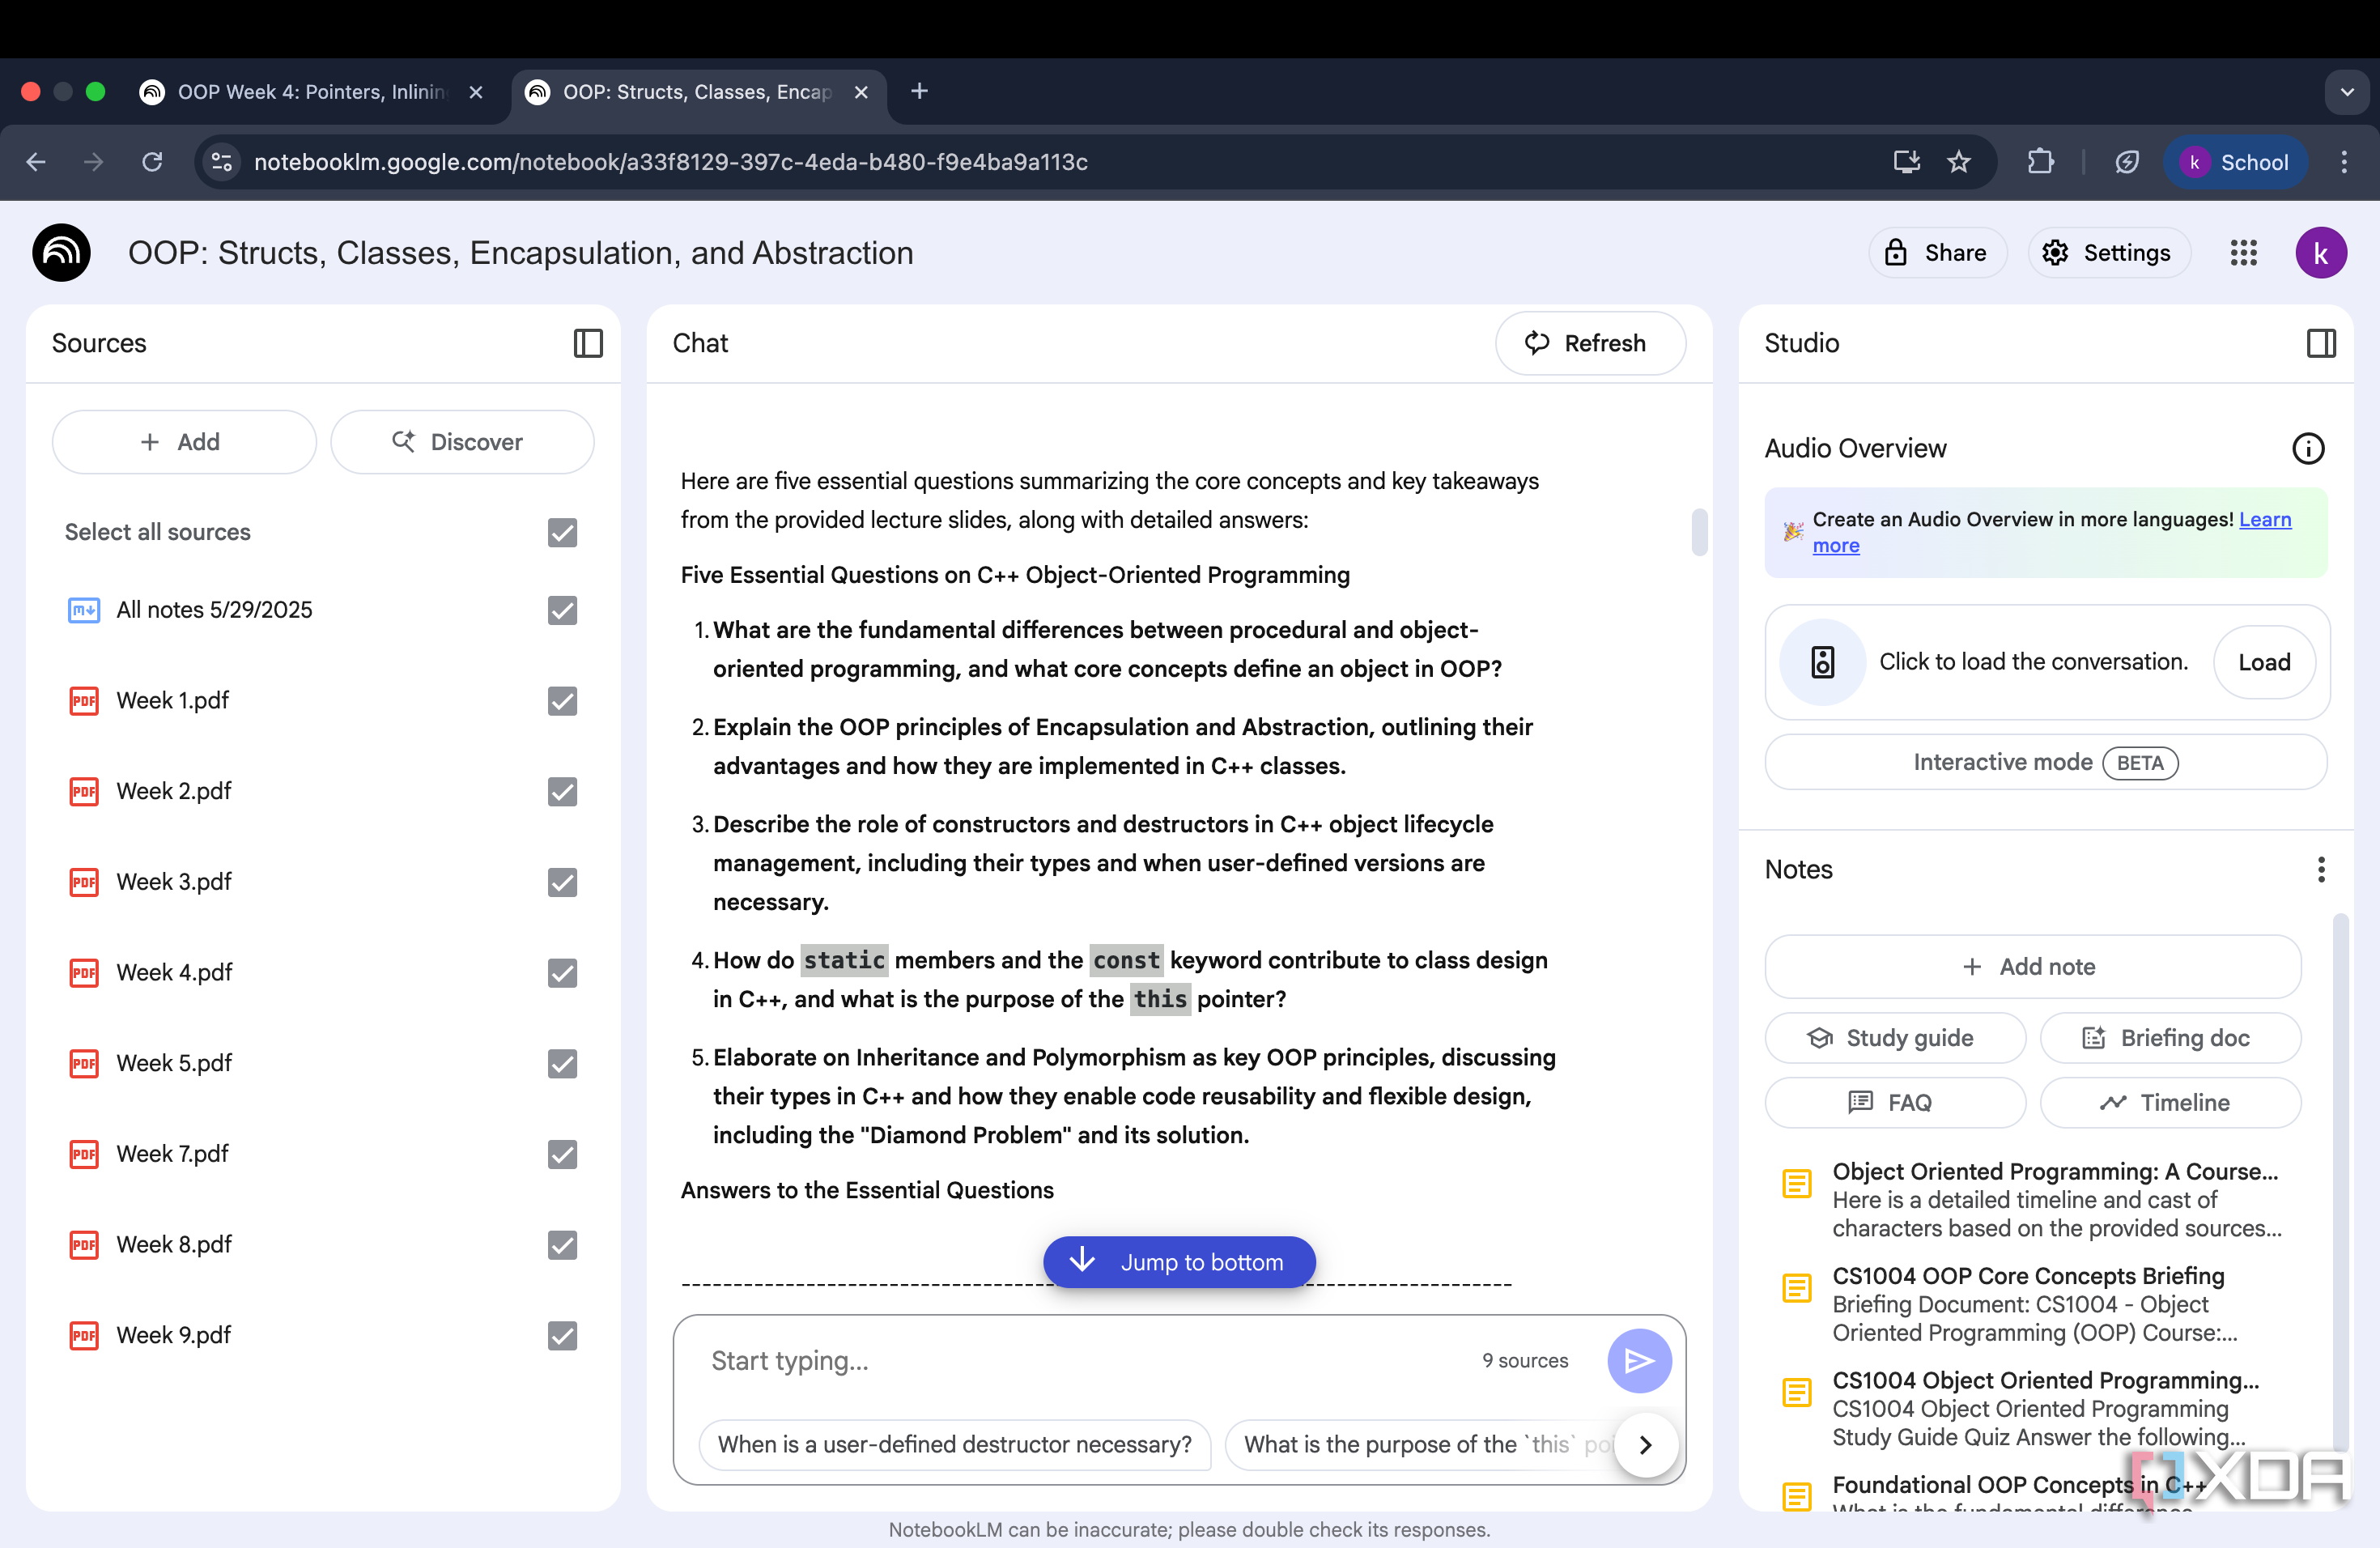Open the Object Oriented Programming: A Course note
This screenshot has width=2380, height=1548.
click(2034, 1199)
